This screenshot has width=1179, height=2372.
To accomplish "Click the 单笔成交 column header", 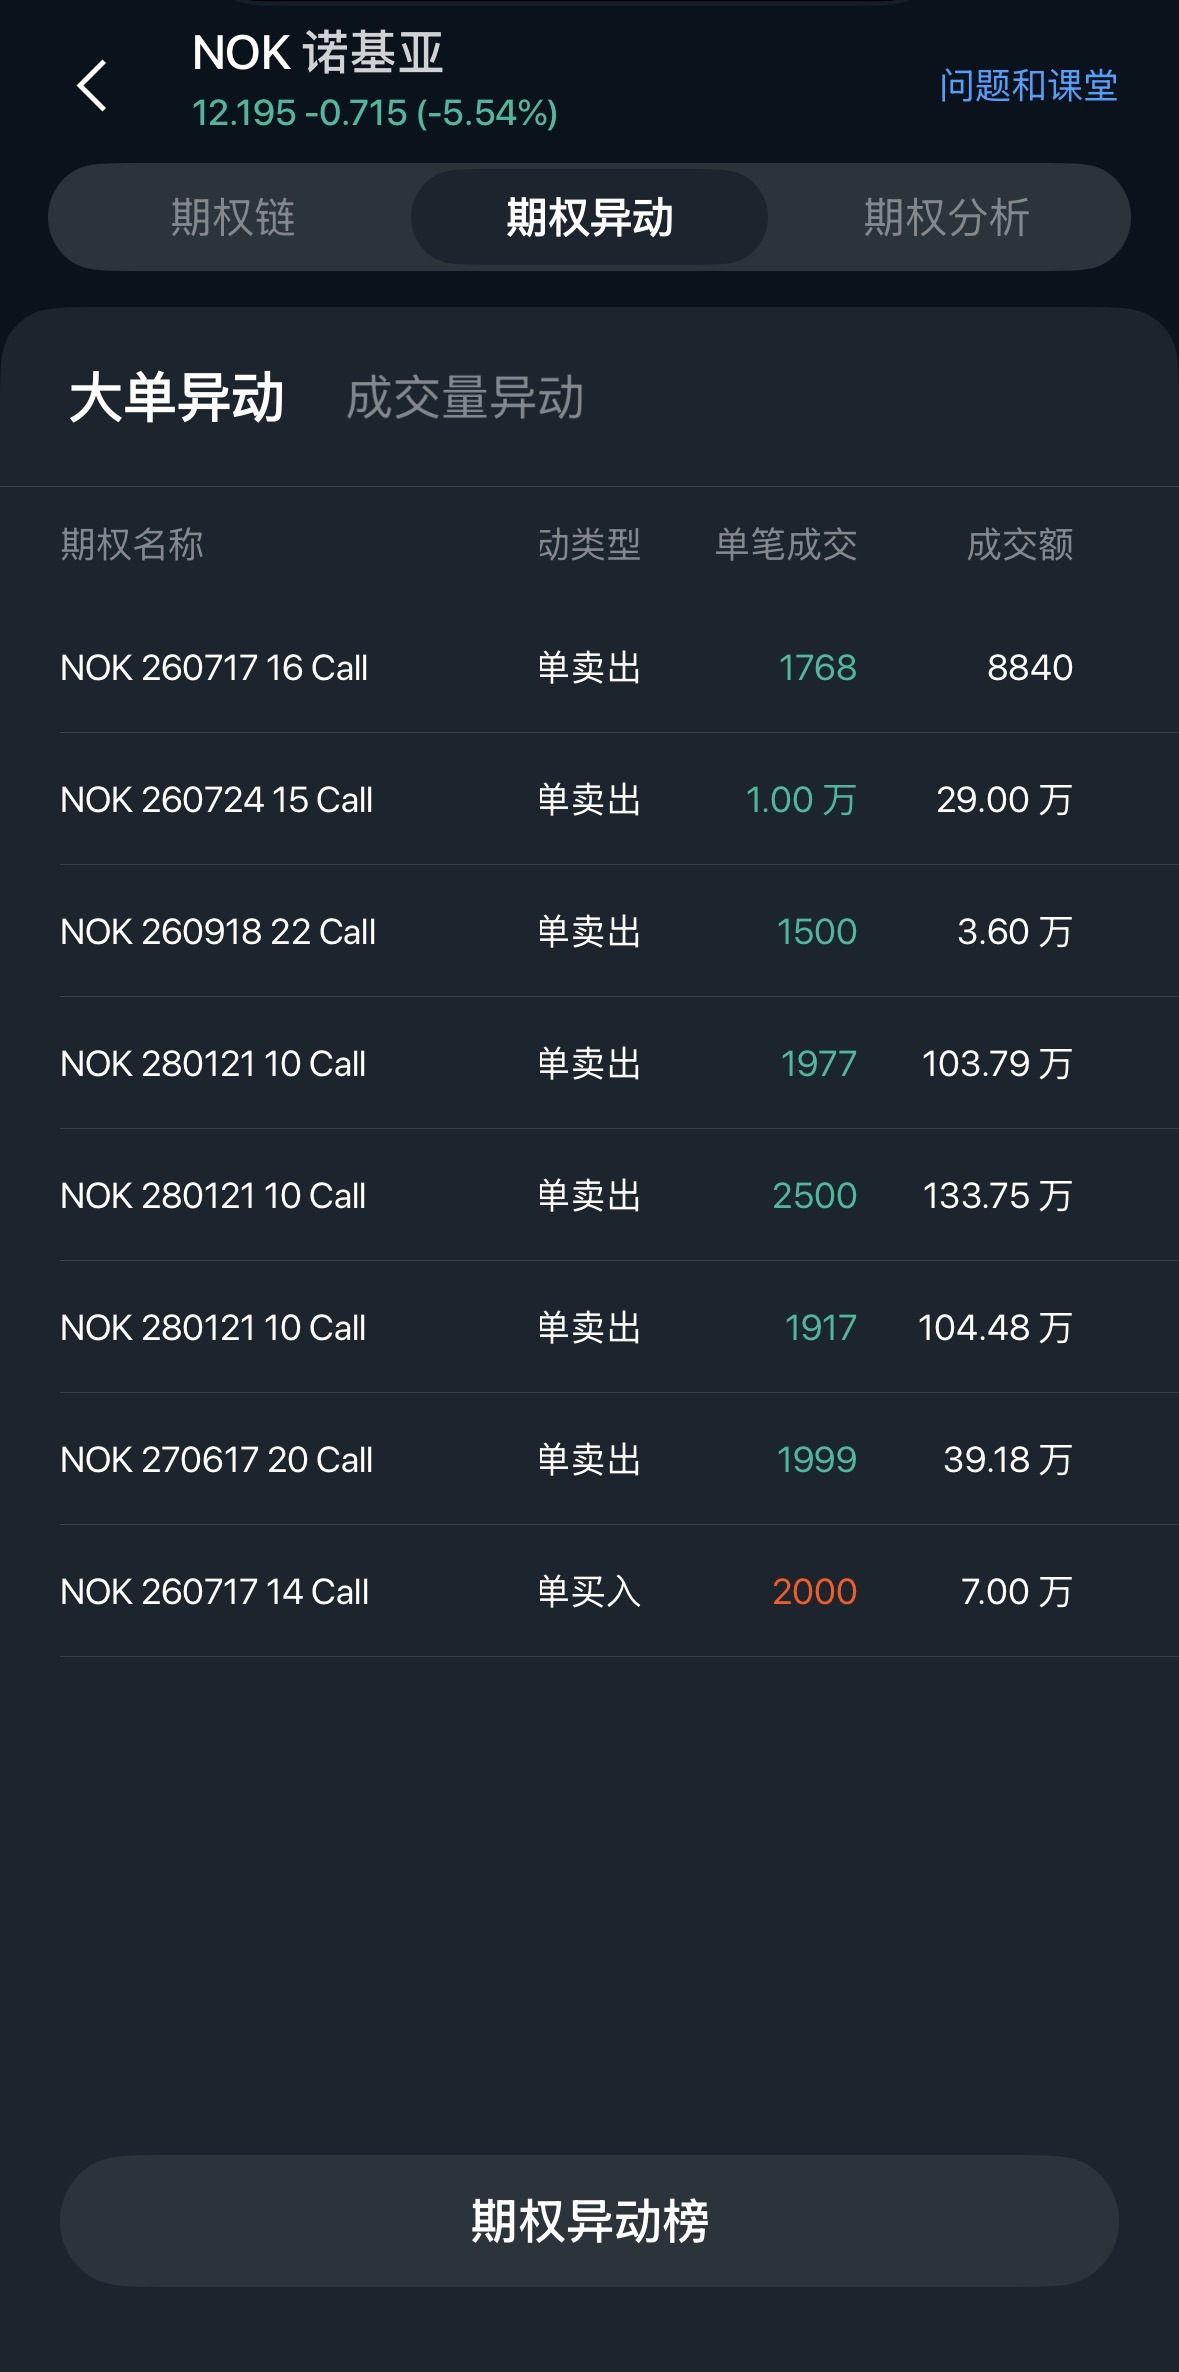I will (786, 544).
